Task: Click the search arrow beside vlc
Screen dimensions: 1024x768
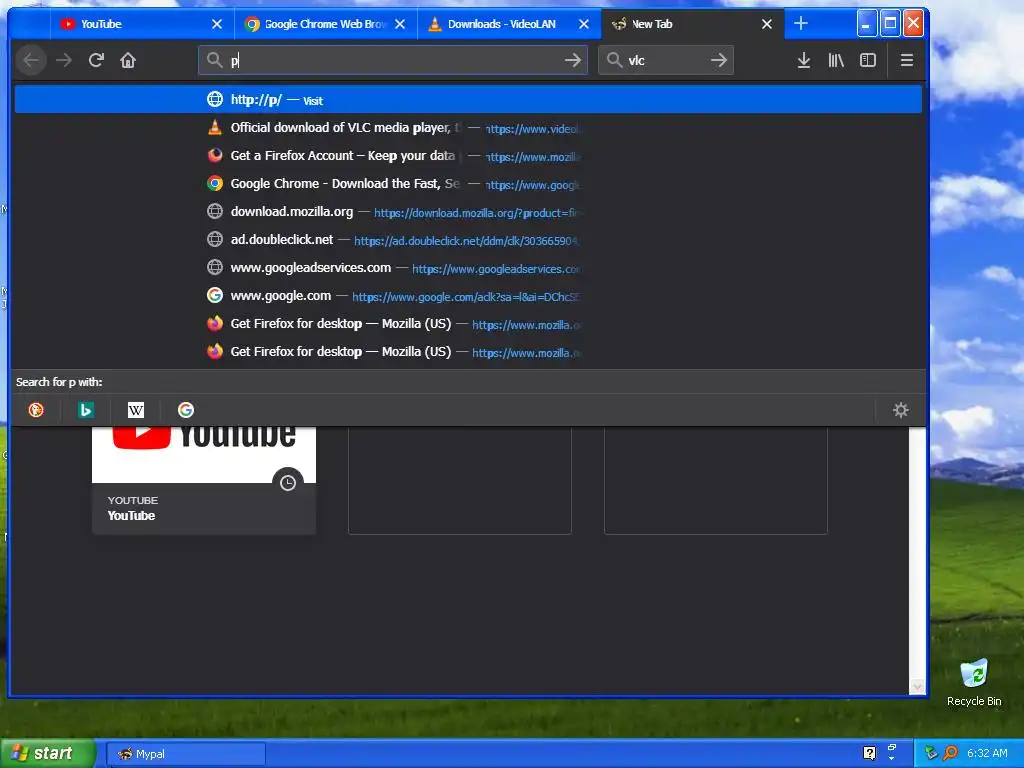Action: (x=718, y=60)
